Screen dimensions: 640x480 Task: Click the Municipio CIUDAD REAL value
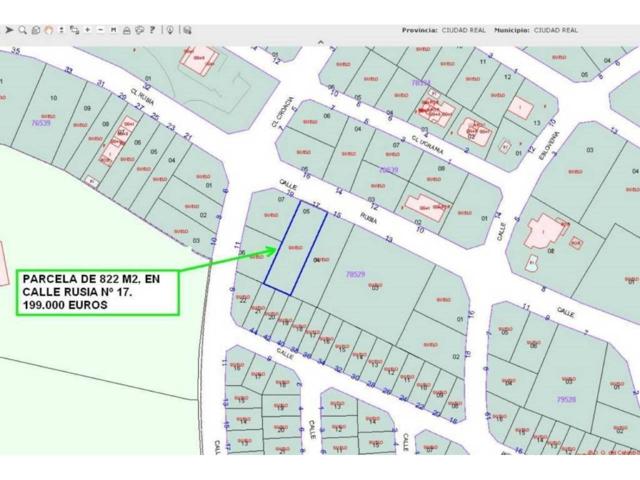point(556,30)
